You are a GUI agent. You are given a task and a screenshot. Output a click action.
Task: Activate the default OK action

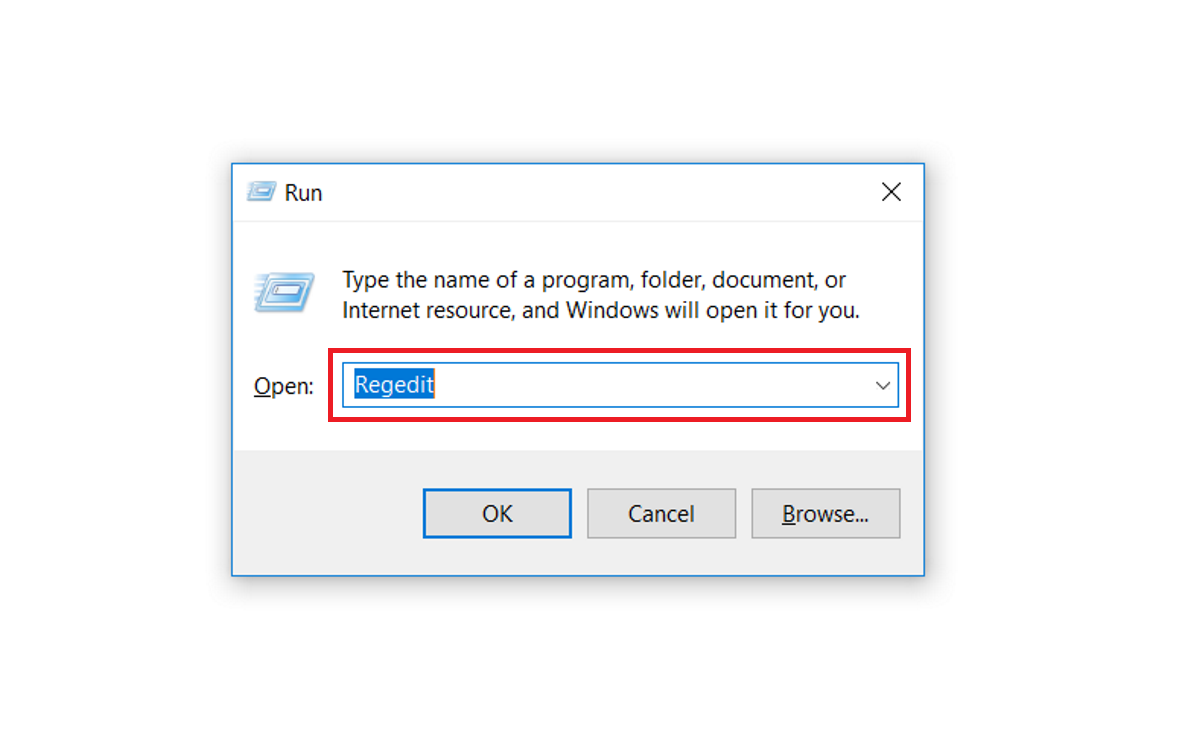pyautogui.click(x=497, y=513)
